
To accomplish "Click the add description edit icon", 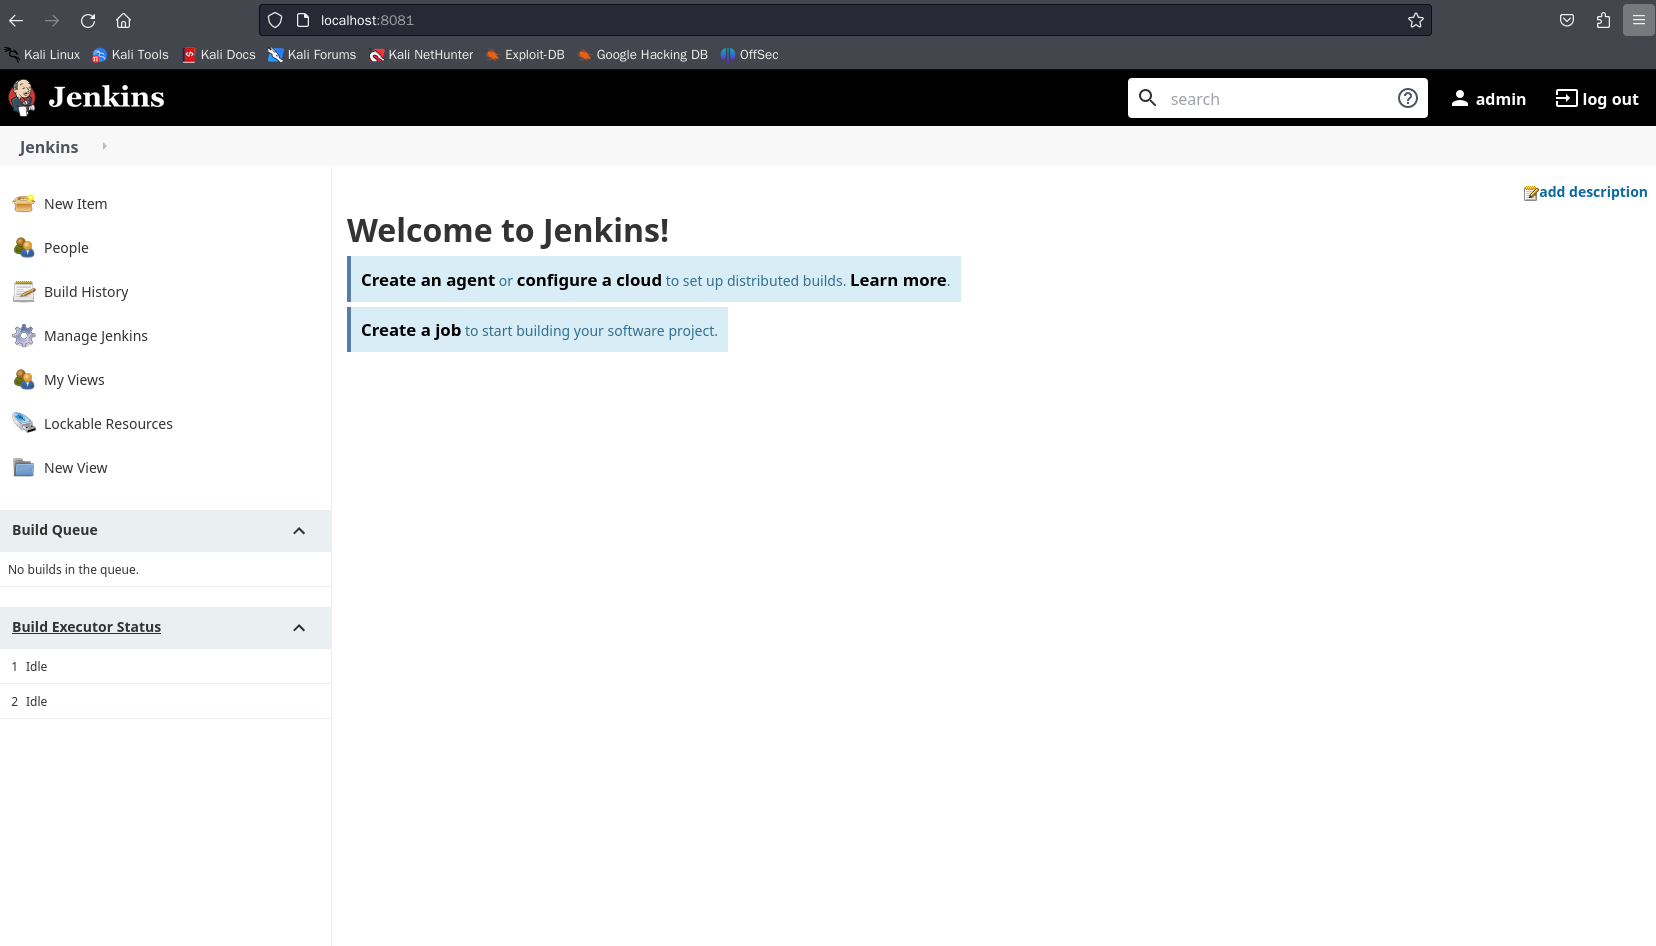I will (x=1531, y=193).
